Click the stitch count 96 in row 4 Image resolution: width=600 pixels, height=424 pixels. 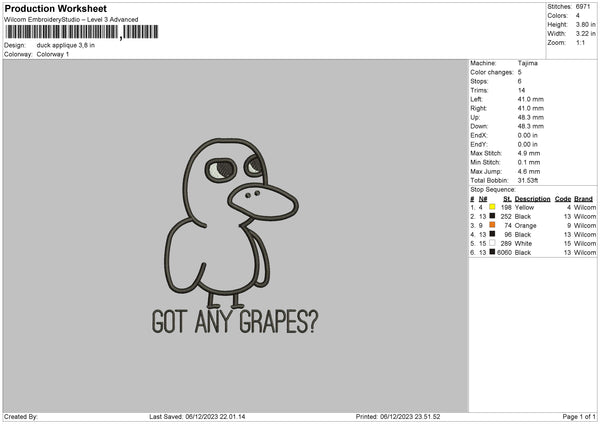pos(508,235)
